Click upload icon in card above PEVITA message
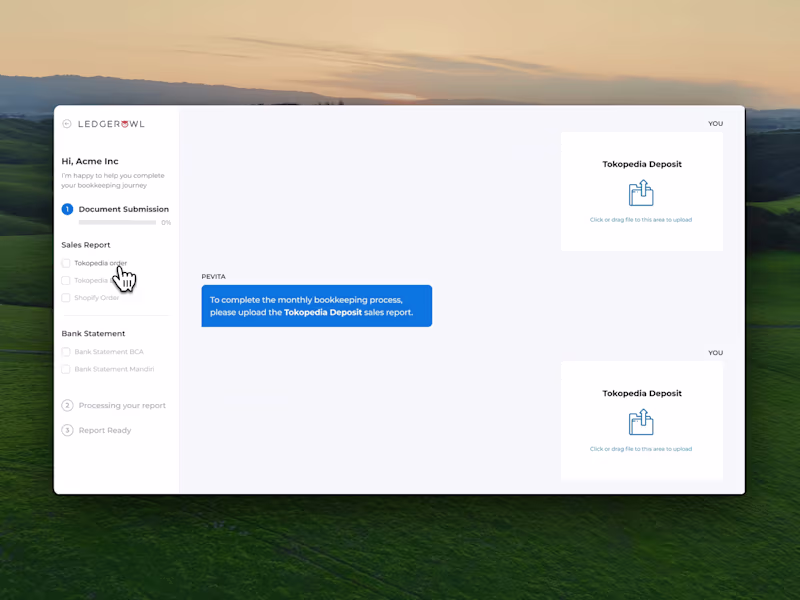800x600 pixels. point(641,193)
